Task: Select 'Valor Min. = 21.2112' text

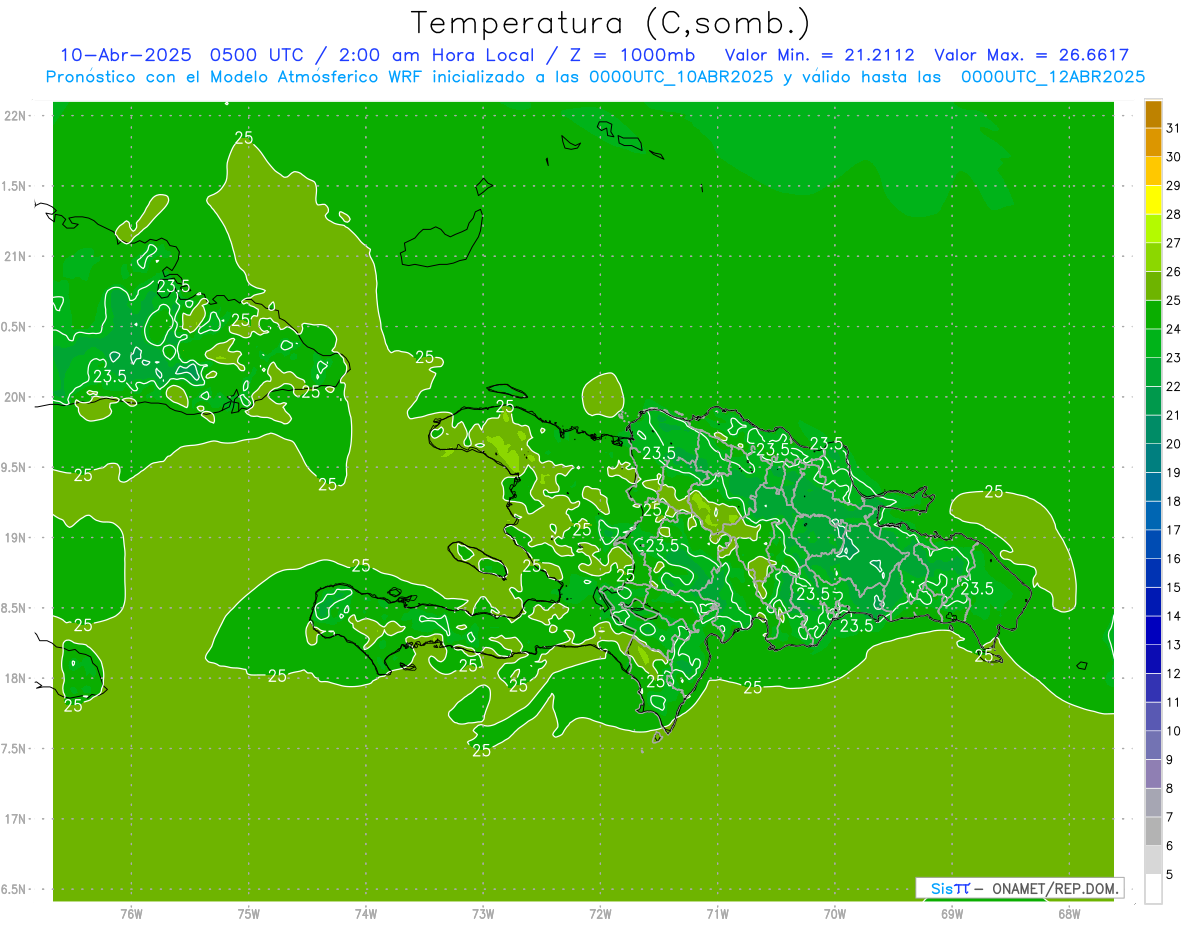Action: [x=819, y=55]
